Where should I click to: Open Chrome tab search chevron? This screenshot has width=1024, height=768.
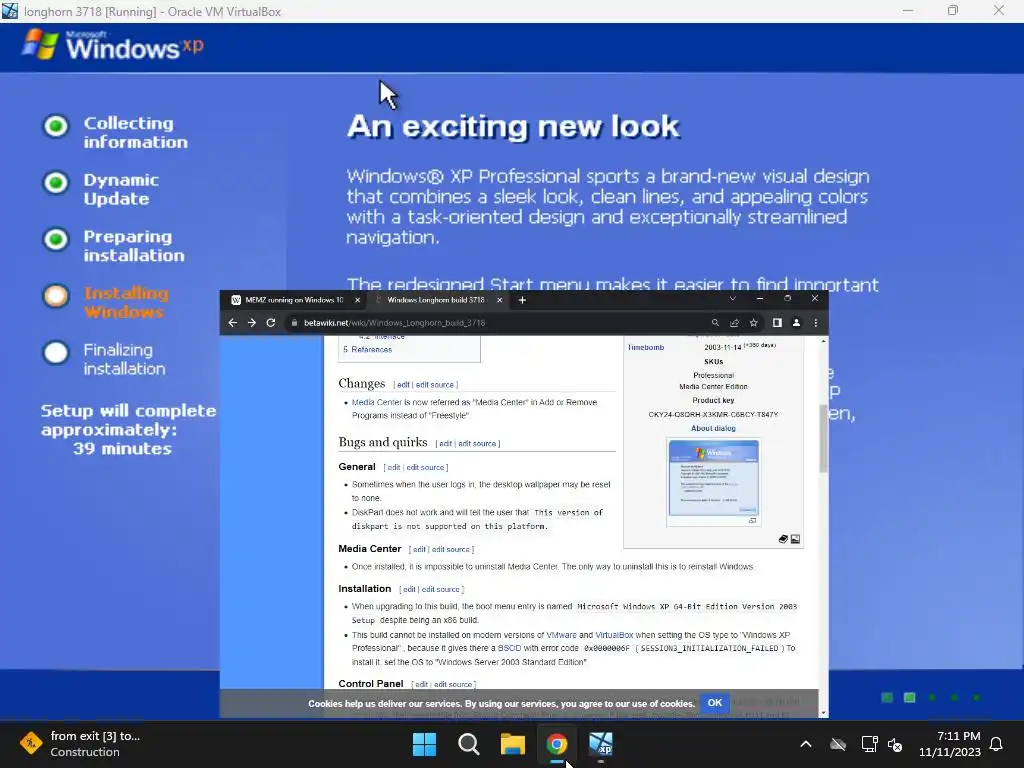[x=733, y=298]
